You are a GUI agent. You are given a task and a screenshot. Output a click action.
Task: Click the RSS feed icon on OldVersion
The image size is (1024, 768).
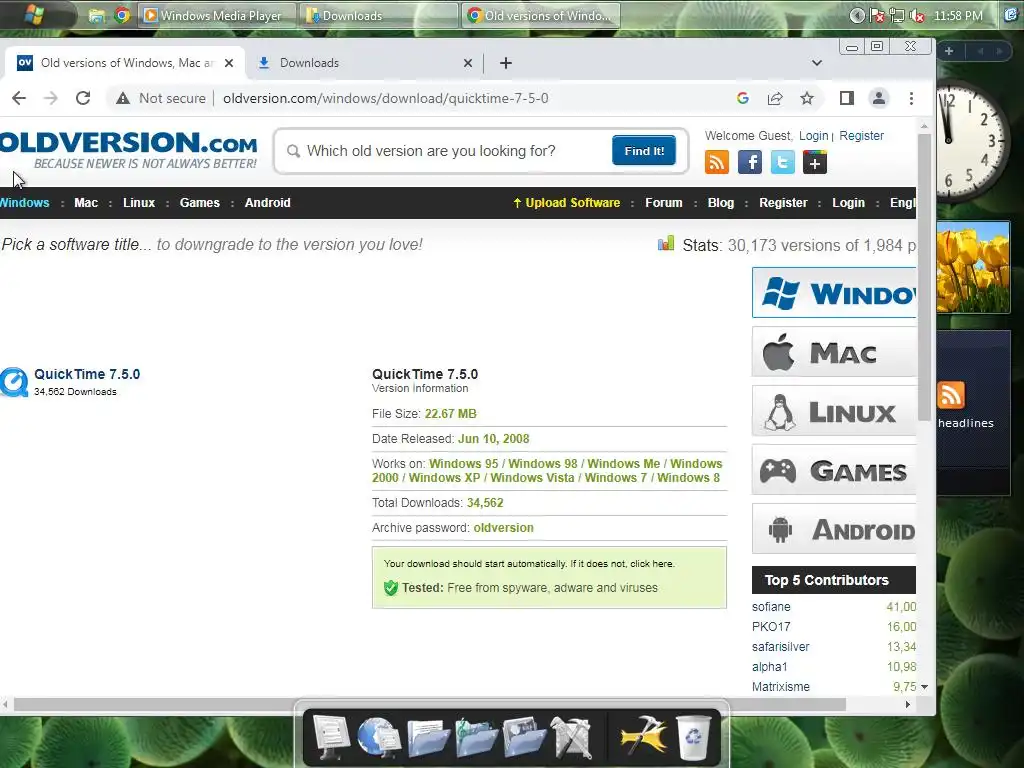point(716,161)
